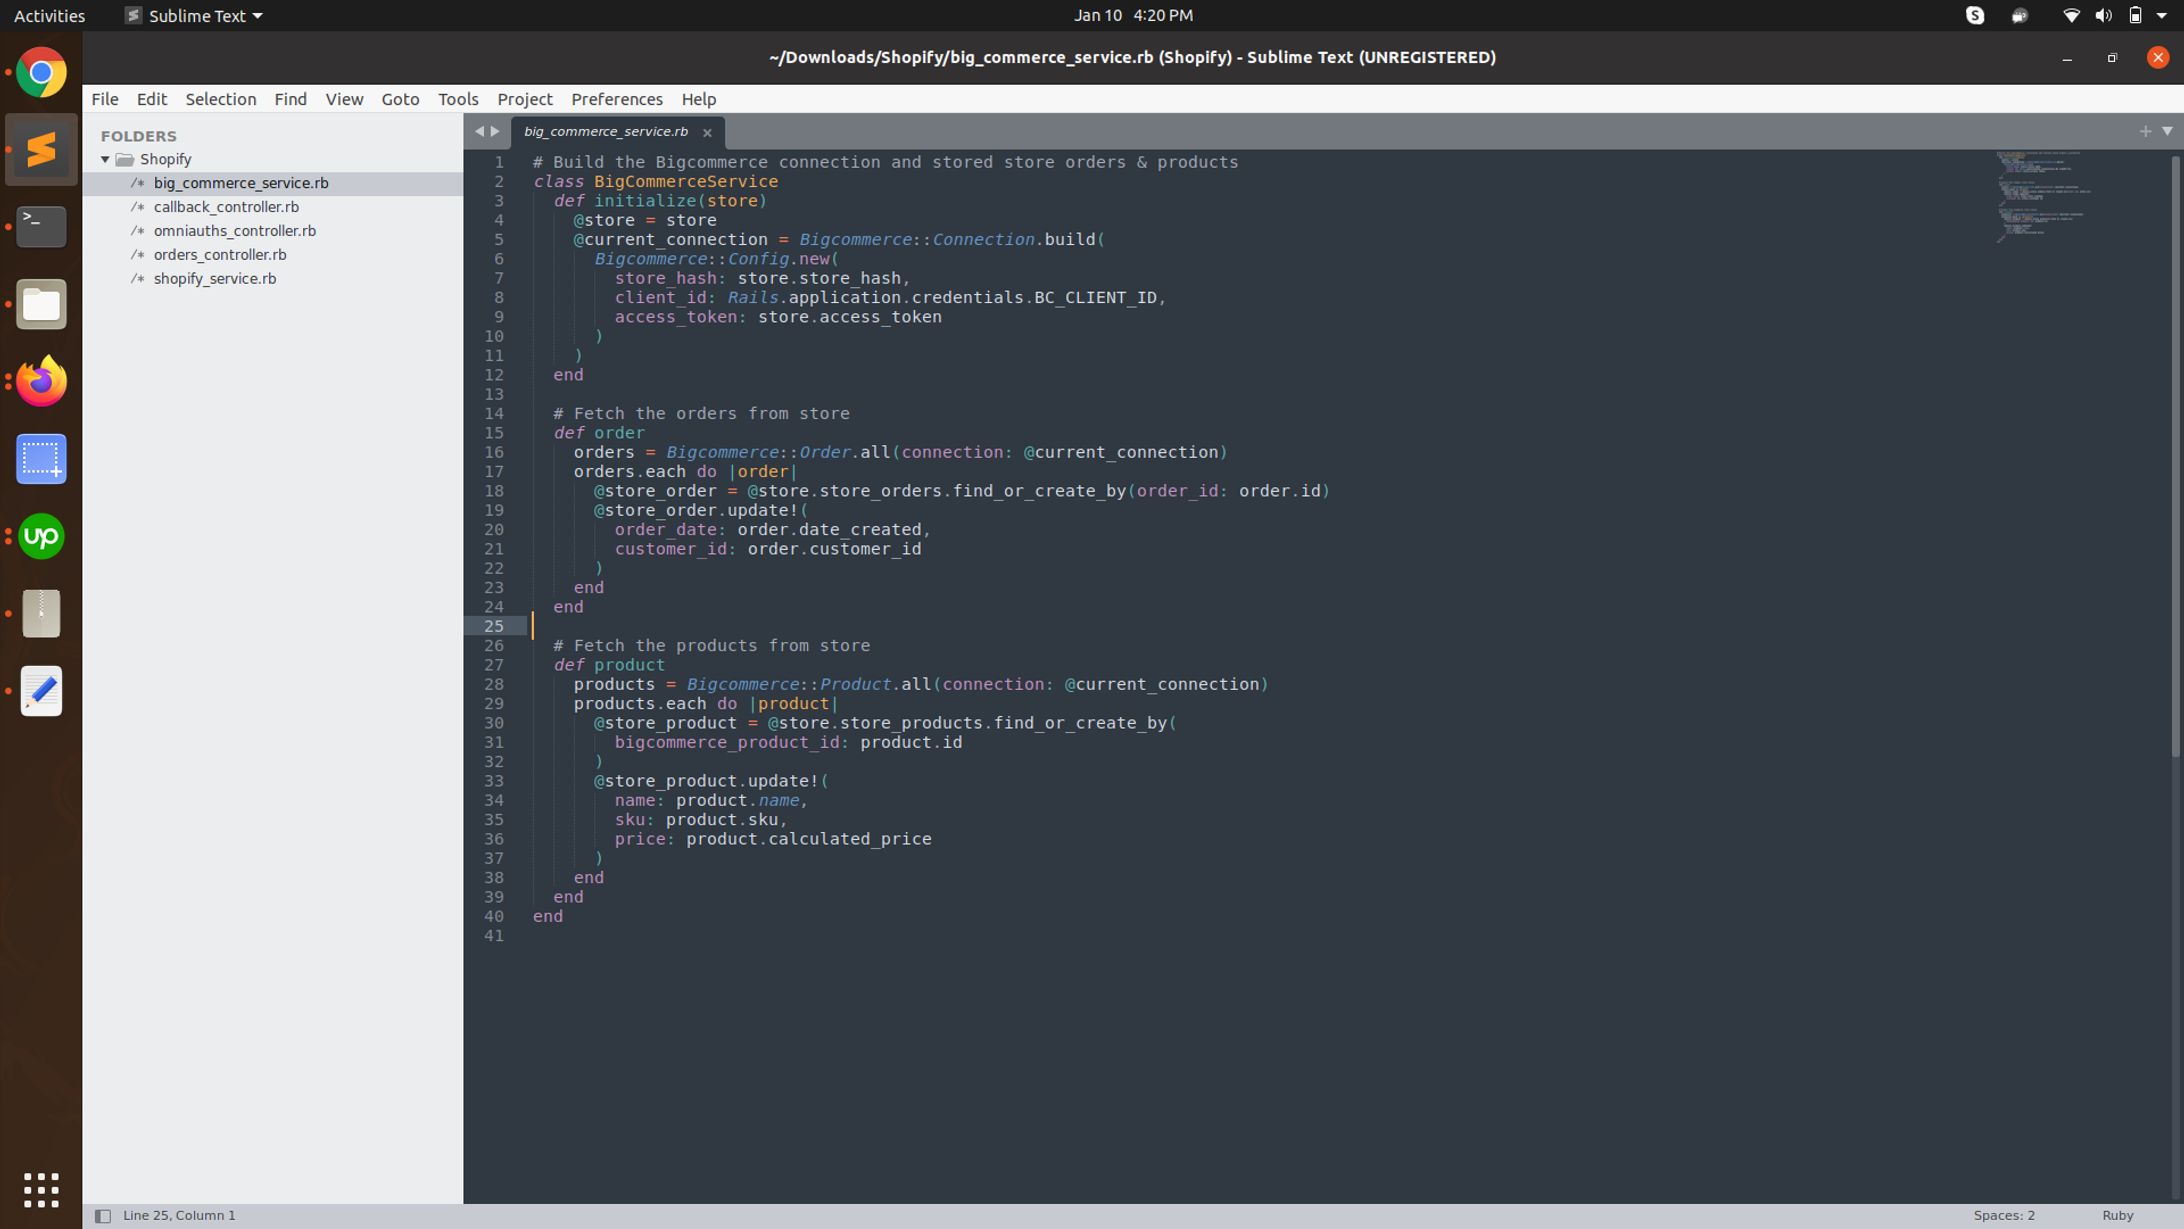Open the Files manager dock icon
The width and height of the screenshot is (2184, 1229).
(41, 304)
